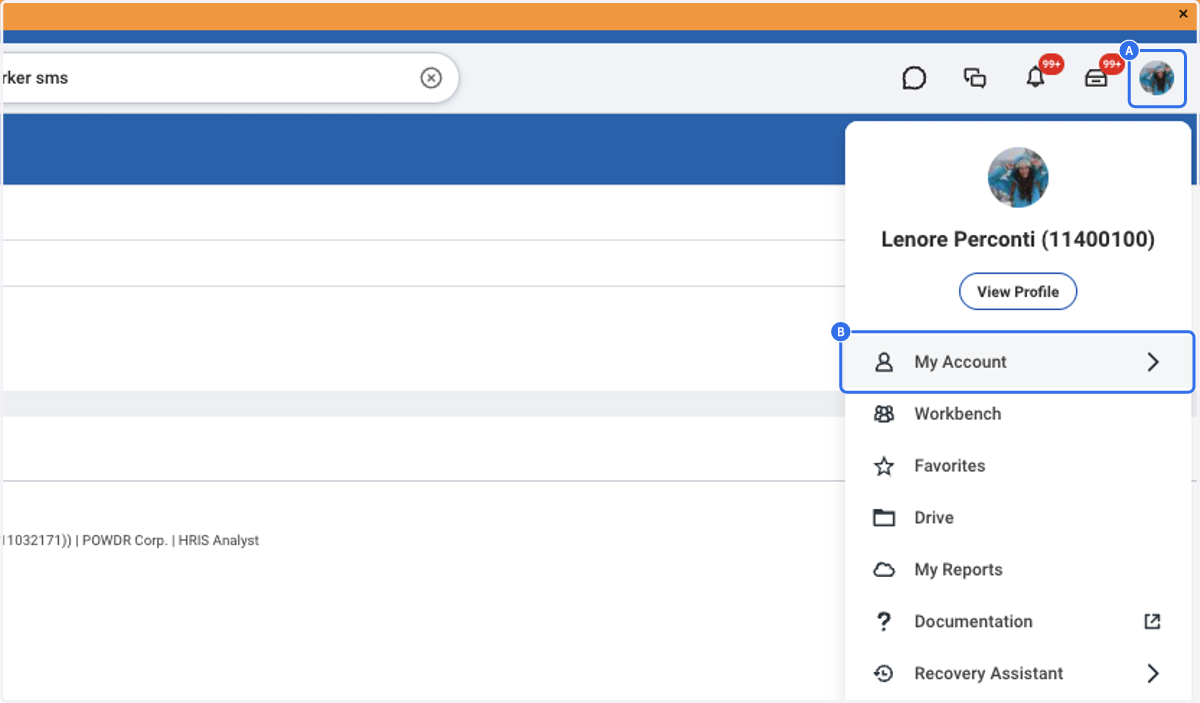Screen dimensions: 1200x703
Task: Open My Reports from the profile menu
Action: [1018, 570]
